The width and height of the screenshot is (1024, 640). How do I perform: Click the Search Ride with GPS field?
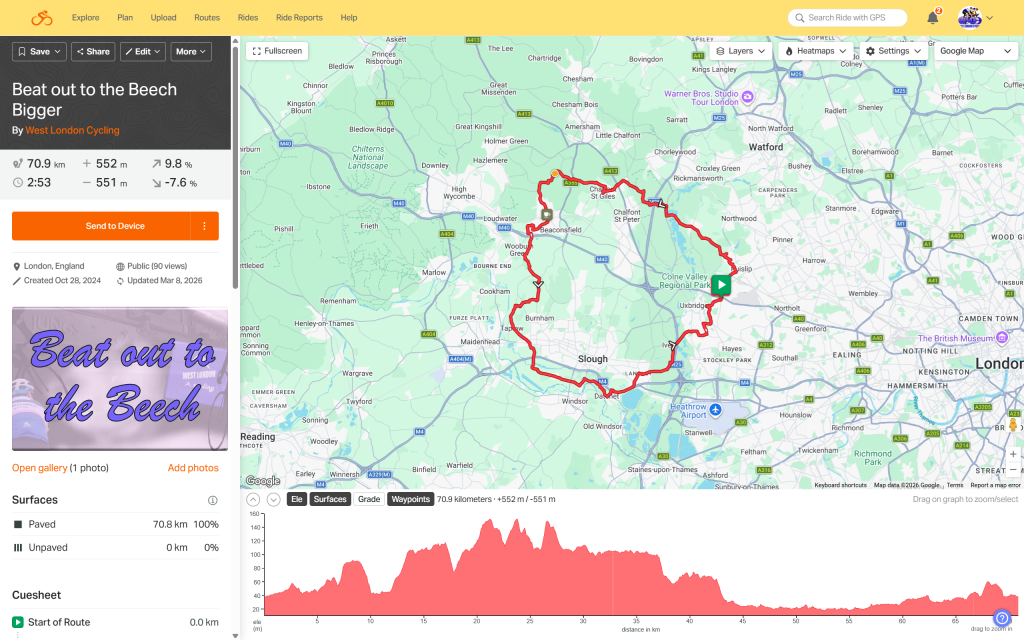pos(847,18)
